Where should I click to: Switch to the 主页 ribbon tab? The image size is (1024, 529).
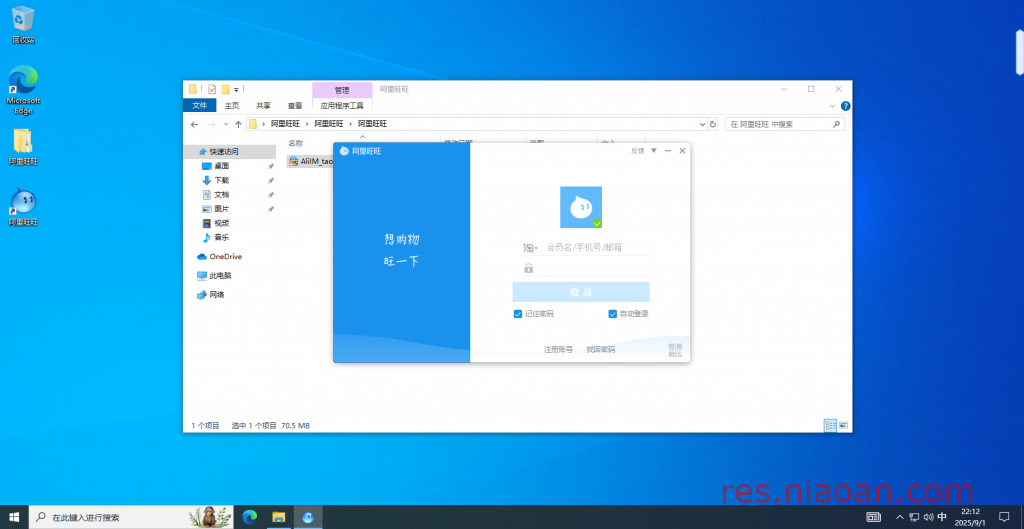click(232, 106)
